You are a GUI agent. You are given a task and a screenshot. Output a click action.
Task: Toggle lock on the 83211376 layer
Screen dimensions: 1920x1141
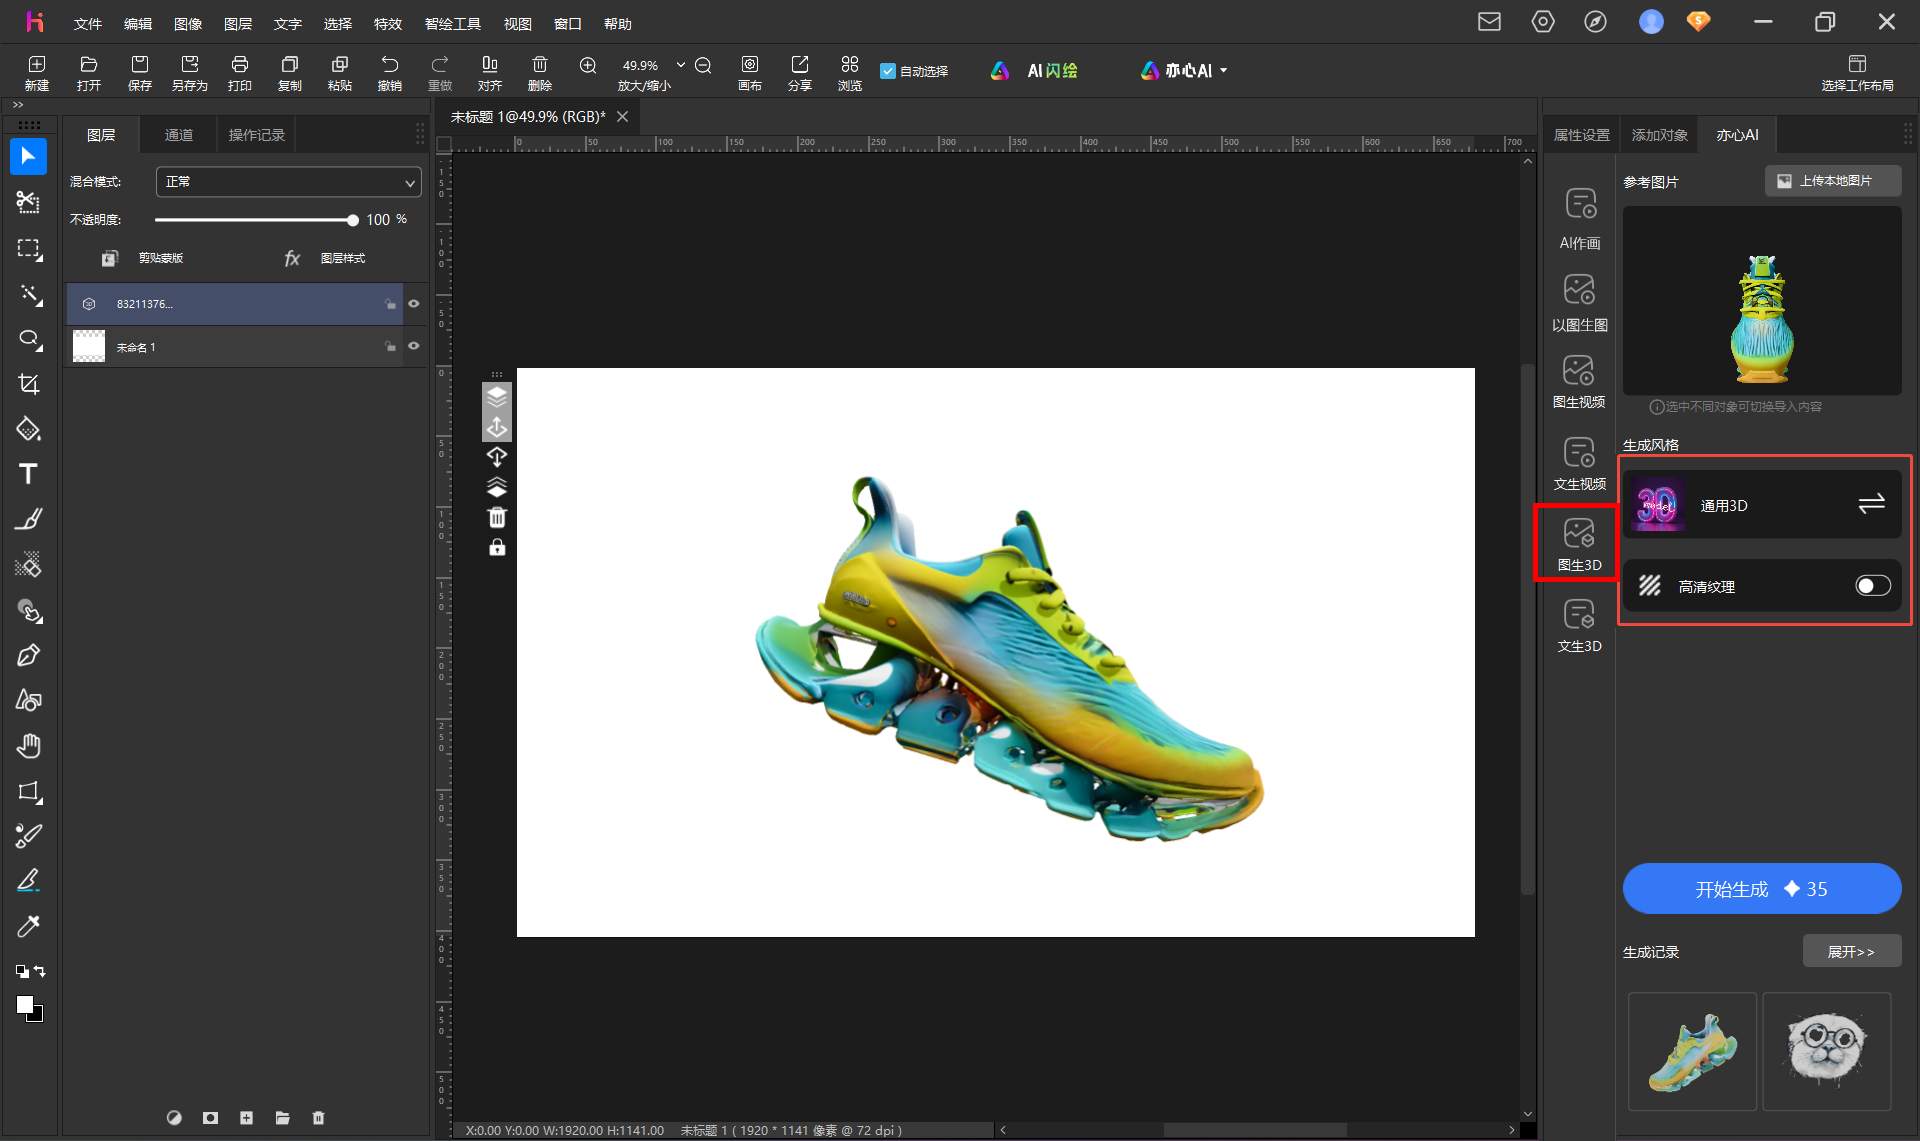click(390, 304)
